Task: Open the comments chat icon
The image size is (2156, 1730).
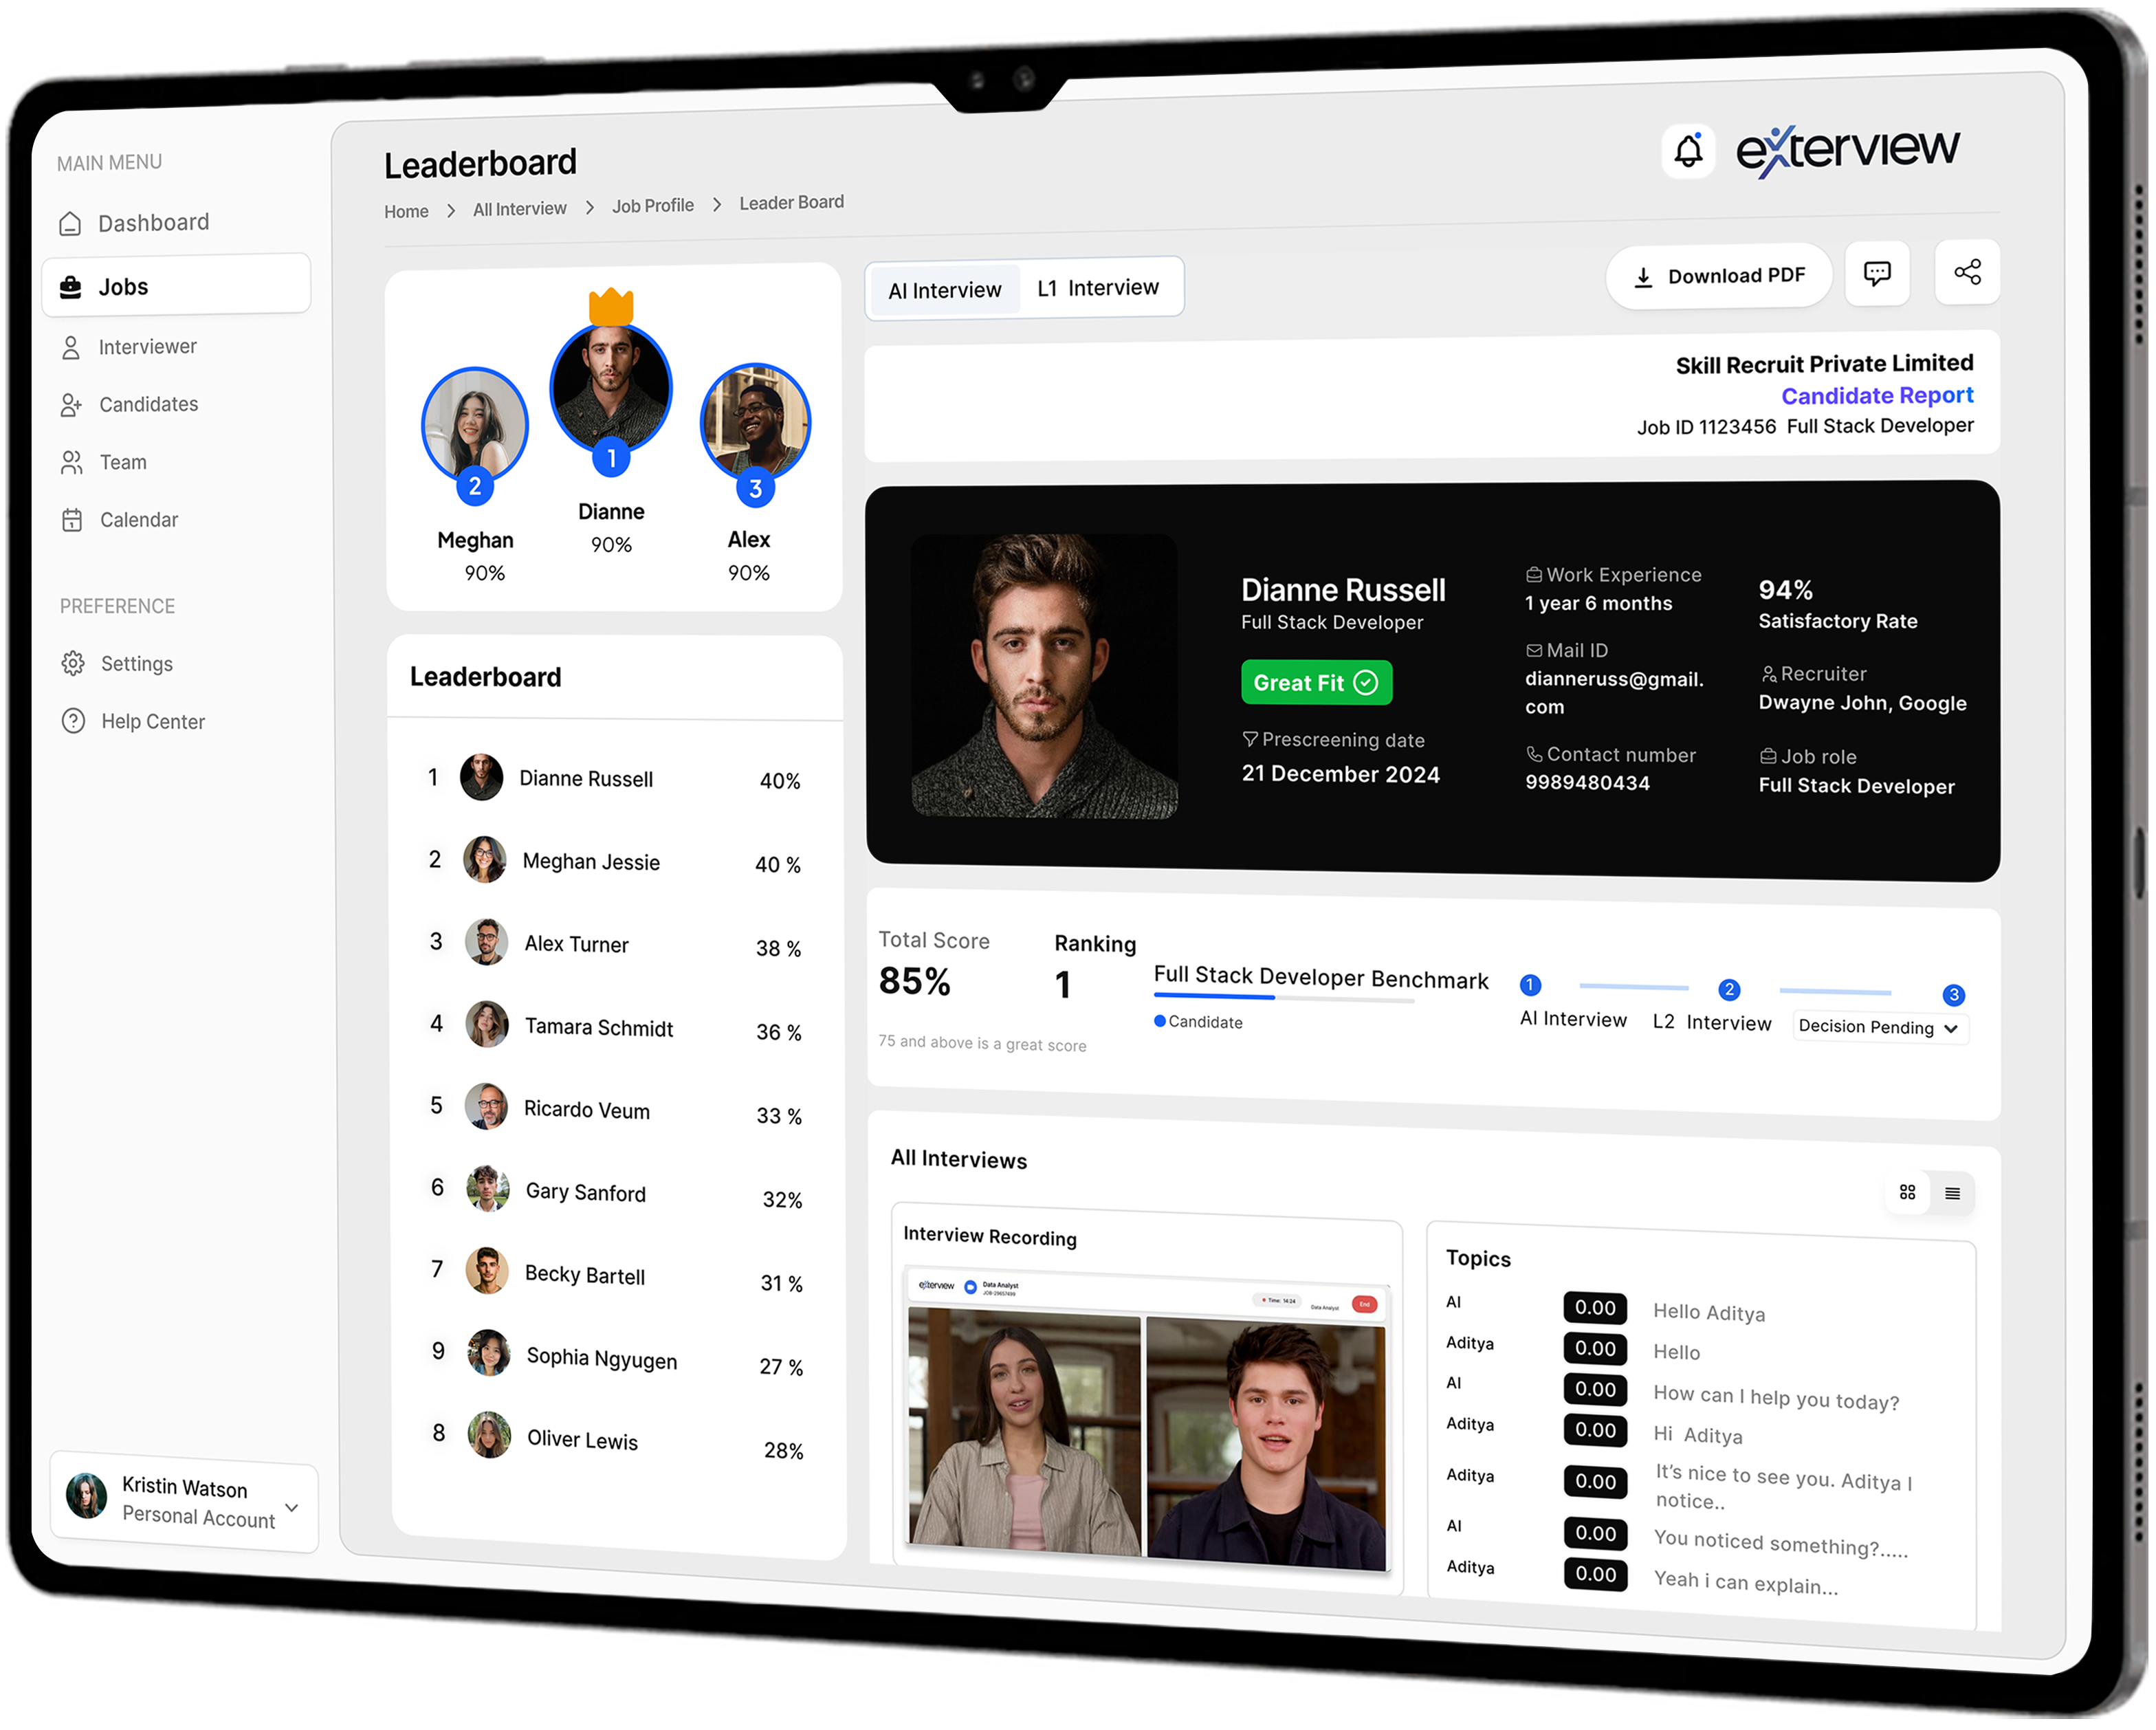Action: click(1876, 273)
